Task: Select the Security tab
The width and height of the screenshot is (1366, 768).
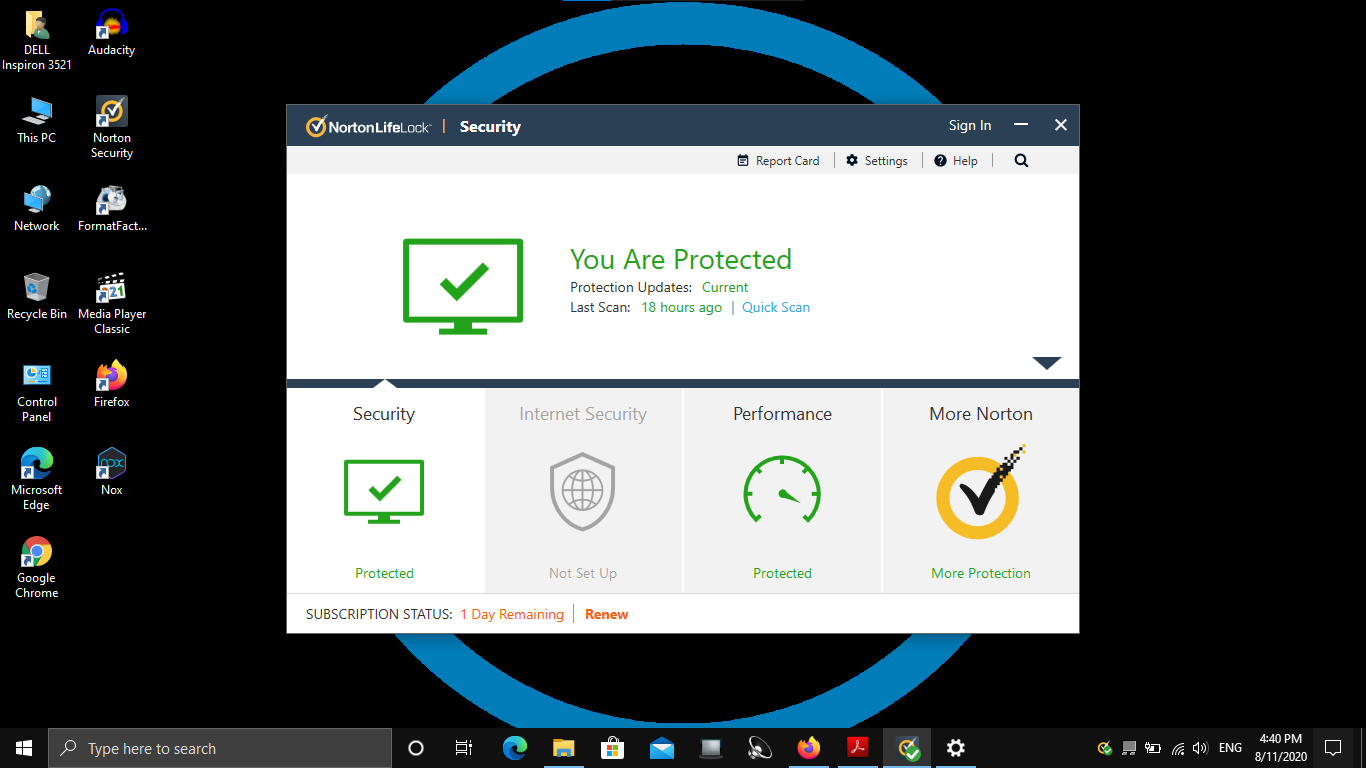Action: click(x=385, y=490)
